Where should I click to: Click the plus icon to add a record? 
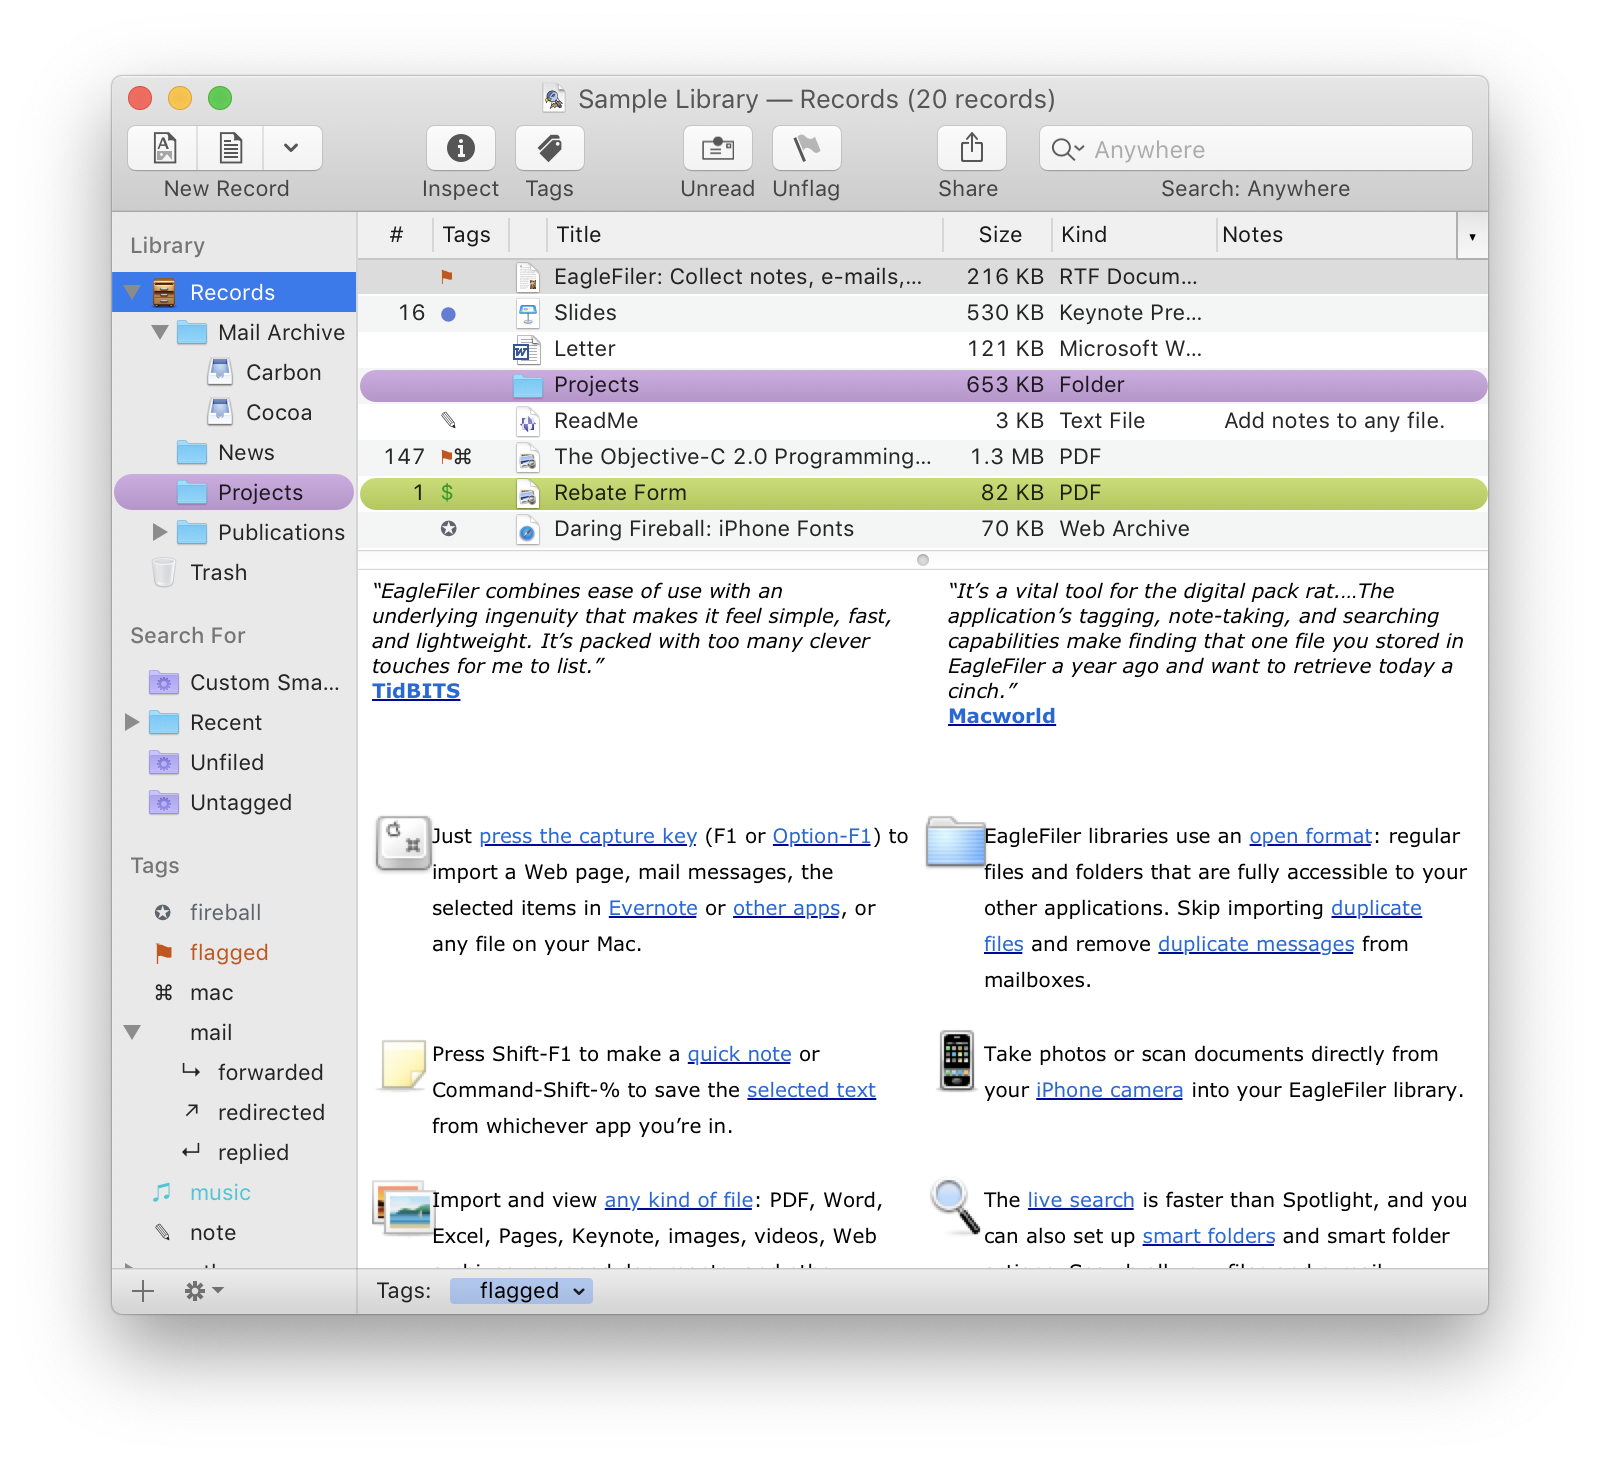click(x=143, y=1291)
